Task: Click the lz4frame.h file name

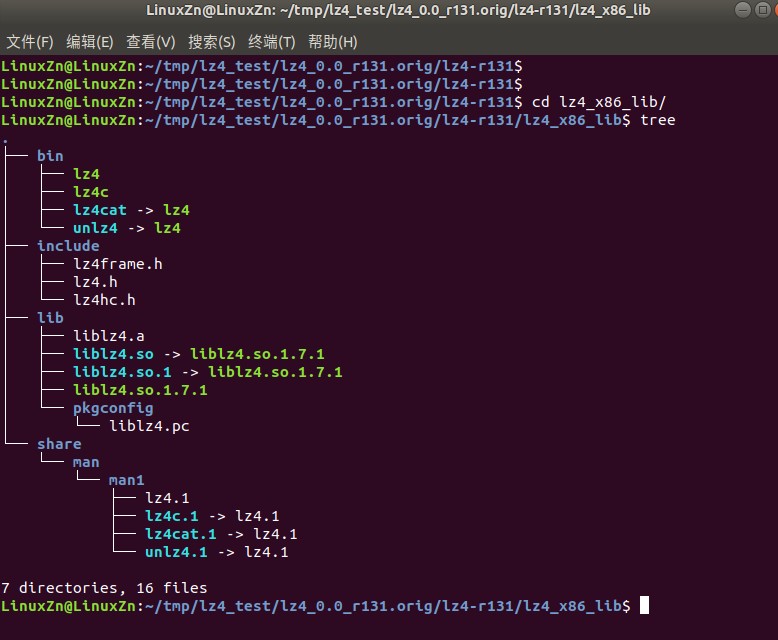Action: [118, 264]
